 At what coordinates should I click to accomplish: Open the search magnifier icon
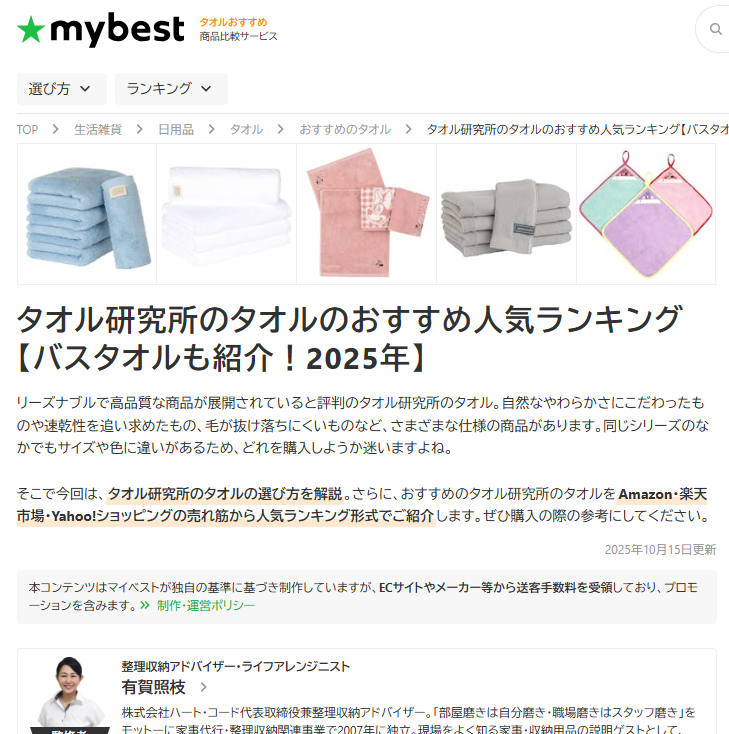pos(715,29)
